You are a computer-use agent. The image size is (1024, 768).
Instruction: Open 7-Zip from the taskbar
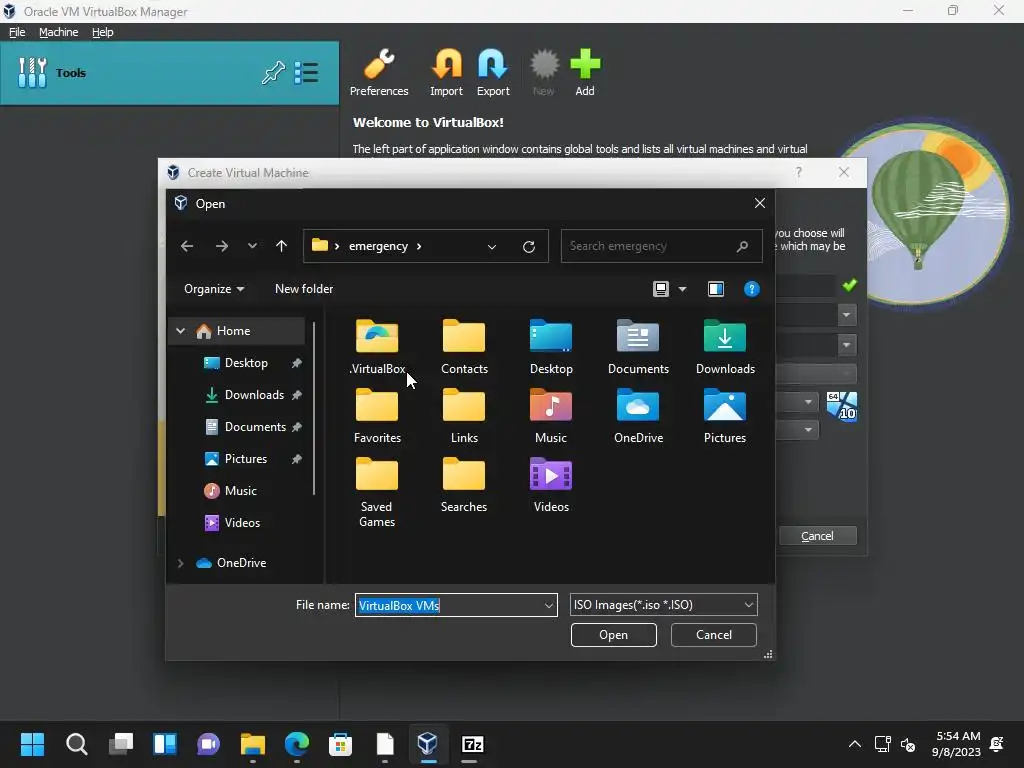coord(472,744)
